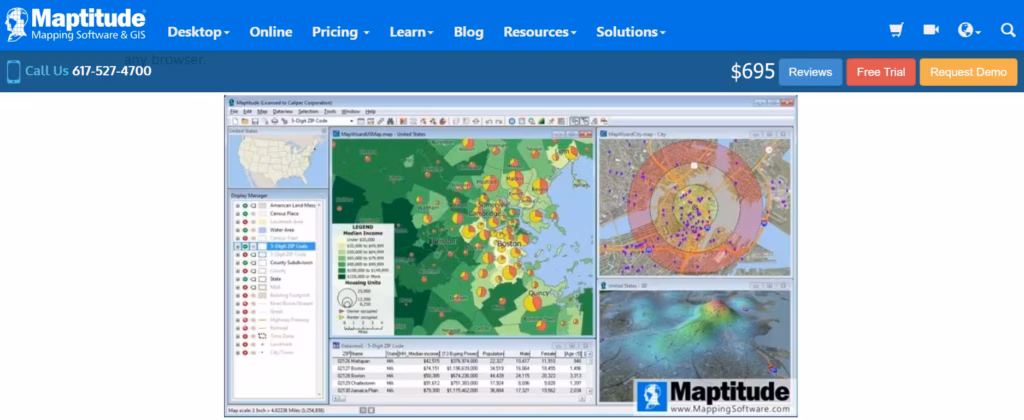Open the Help menu in Maptitude
The height and width of the screenshot is (420, 1024).
(x=370, y=112)
